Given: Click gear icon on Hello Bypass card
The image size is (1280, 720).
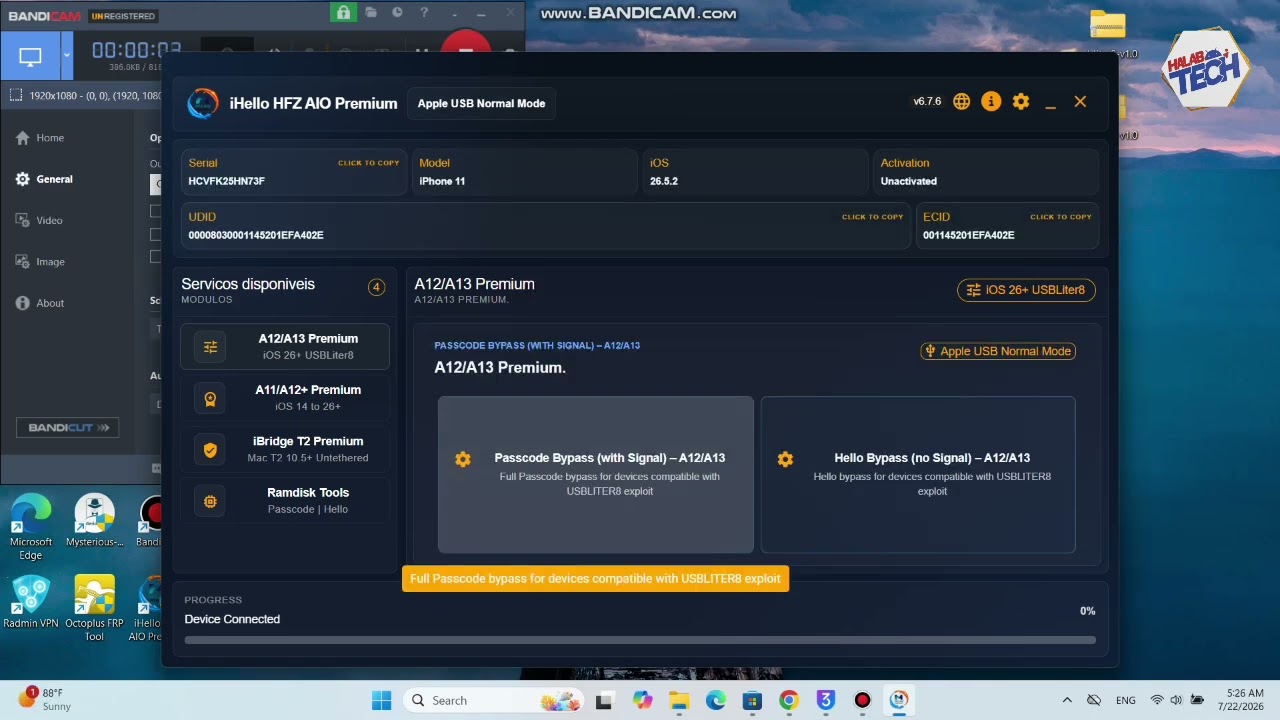Looking at the screenshot, I should pos(785,459).
